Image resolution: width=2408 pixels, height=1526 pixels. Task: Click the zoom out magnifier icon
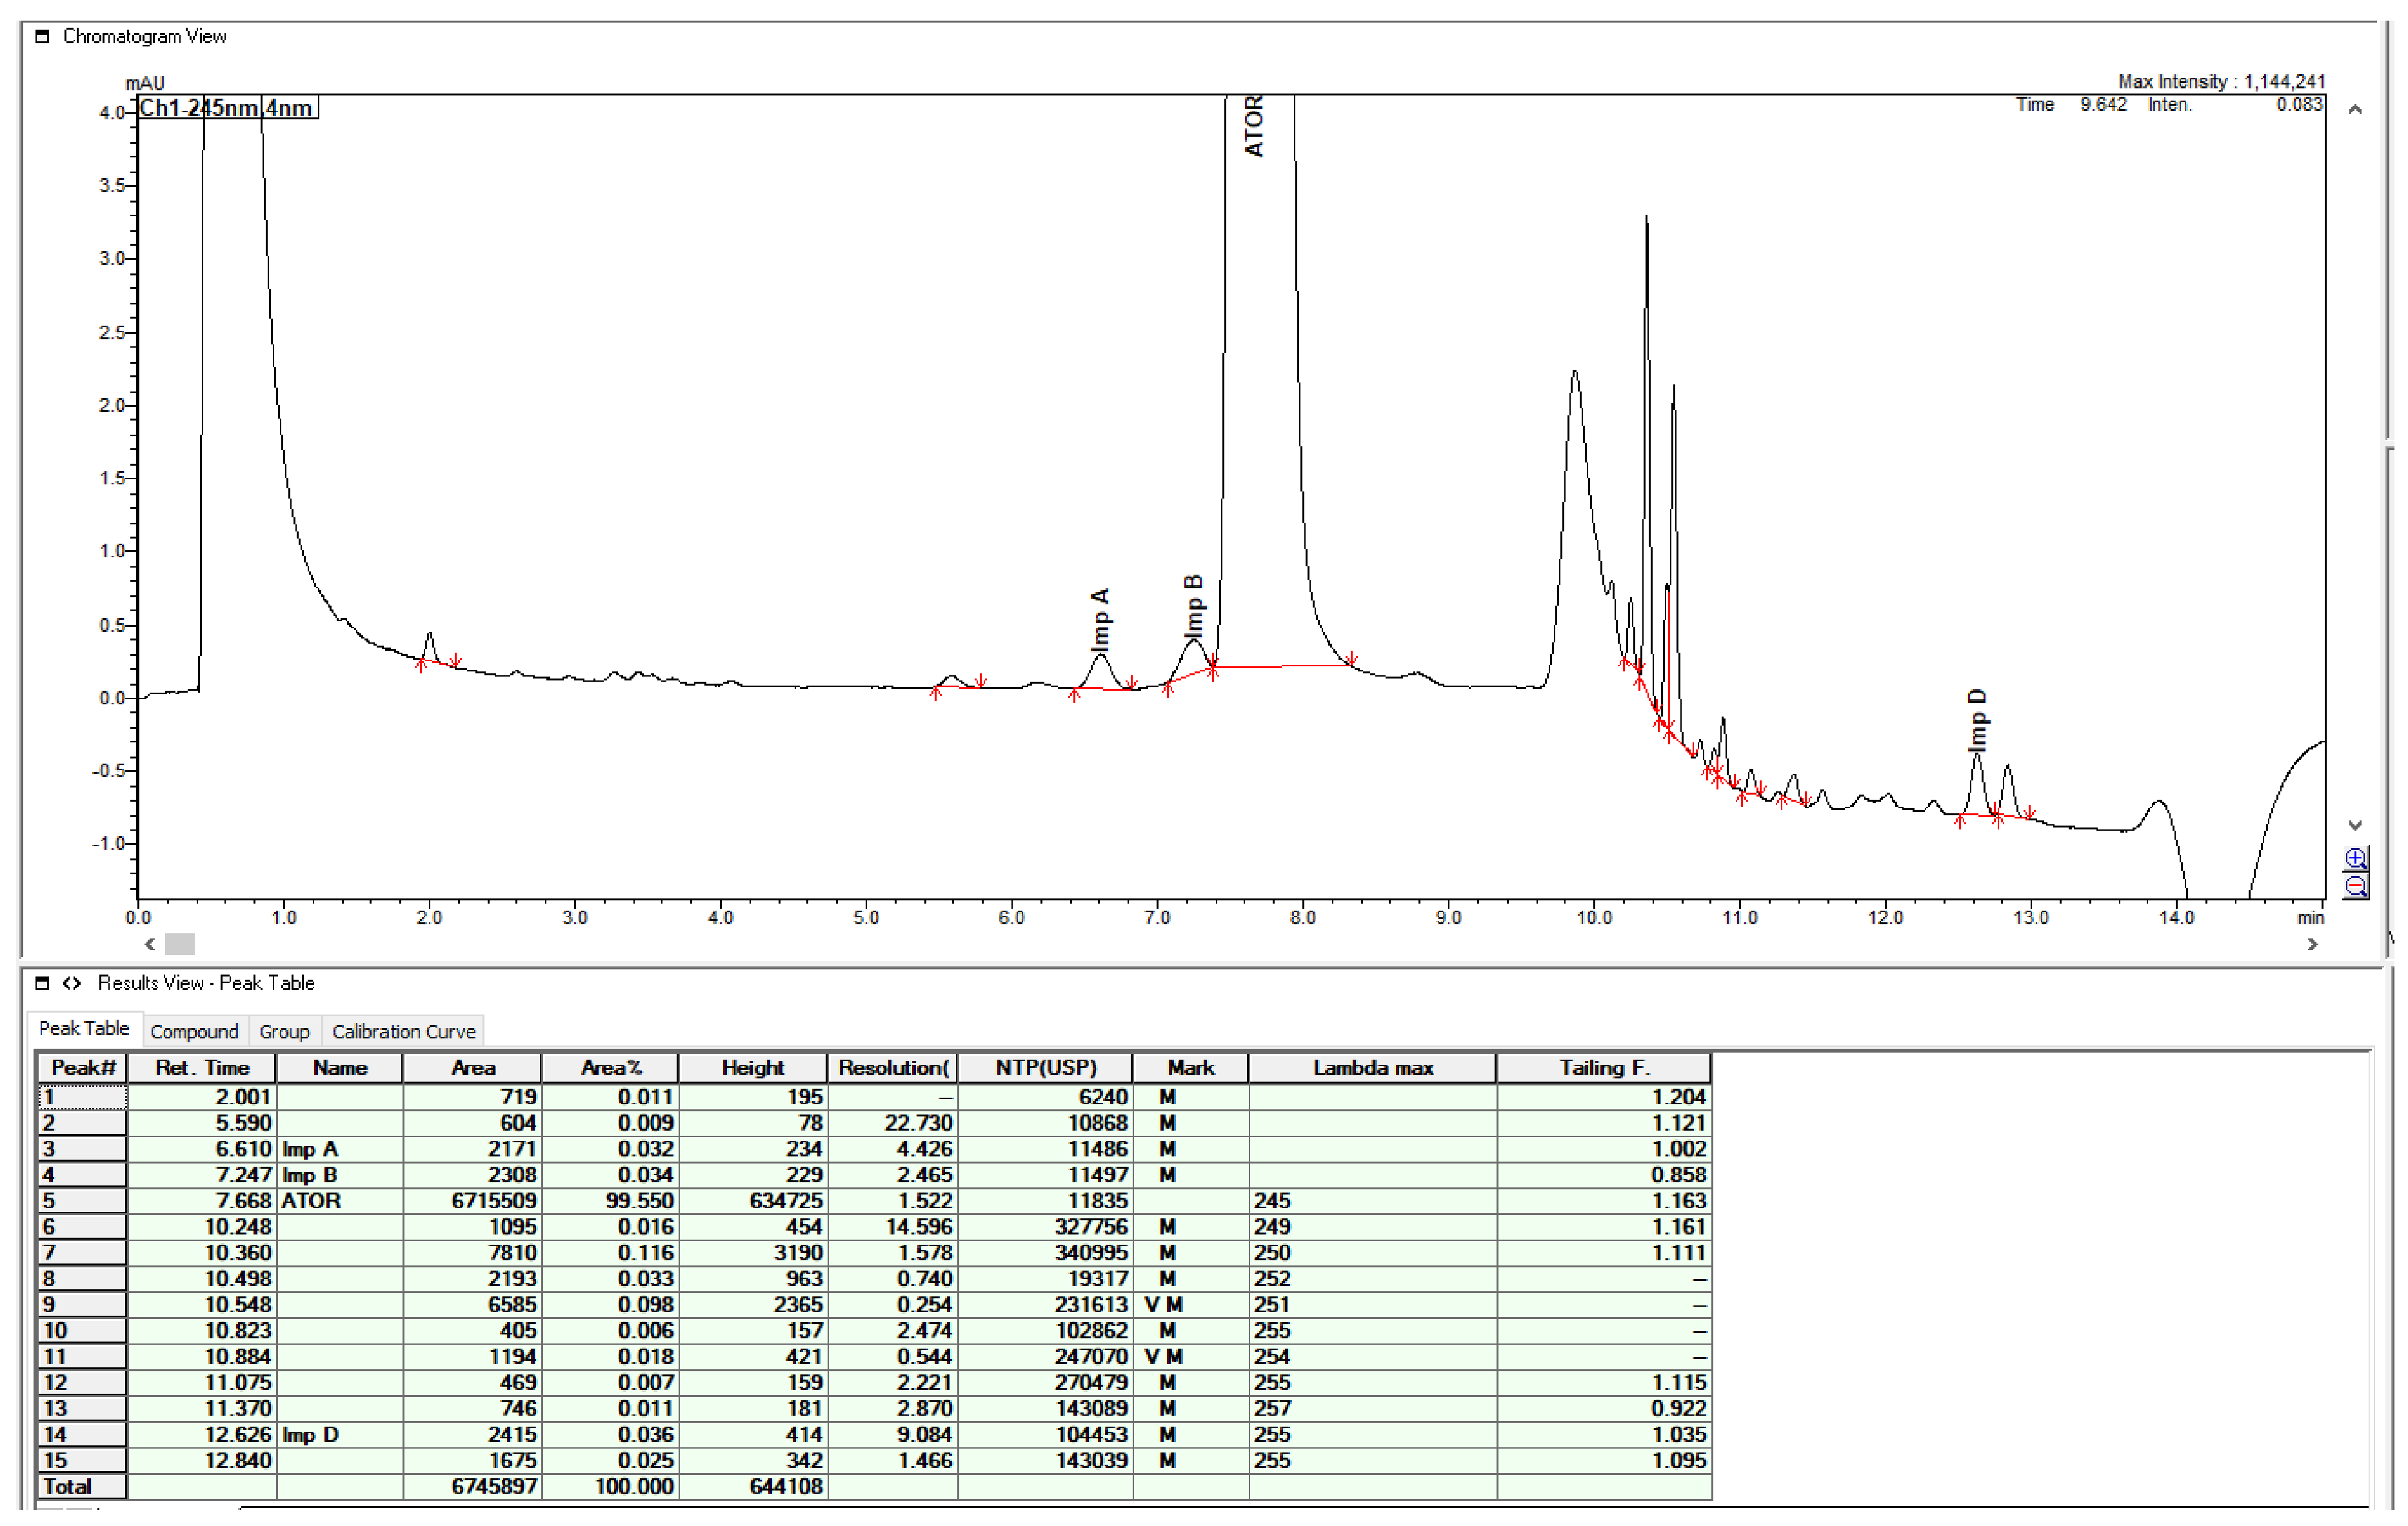tap(2355, 886)
